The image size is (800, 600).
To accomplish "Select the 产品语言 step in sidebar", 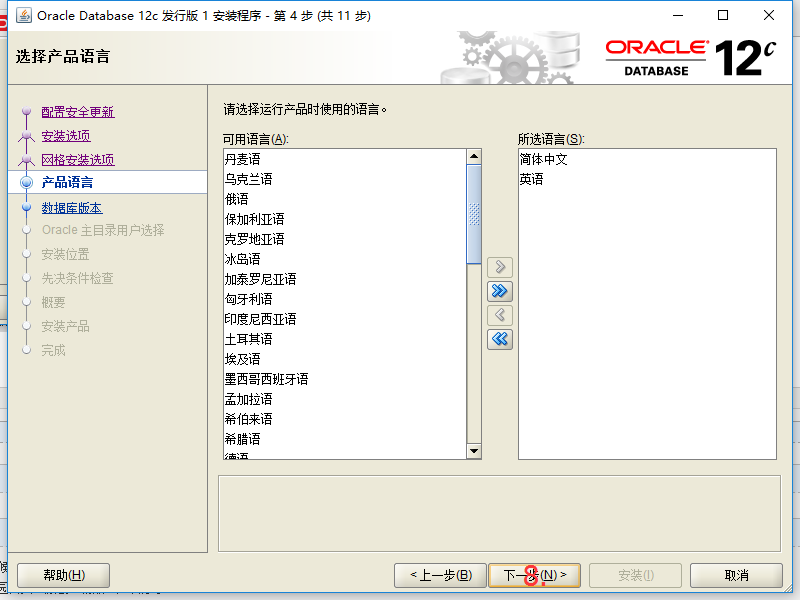I will pos(67,182).
